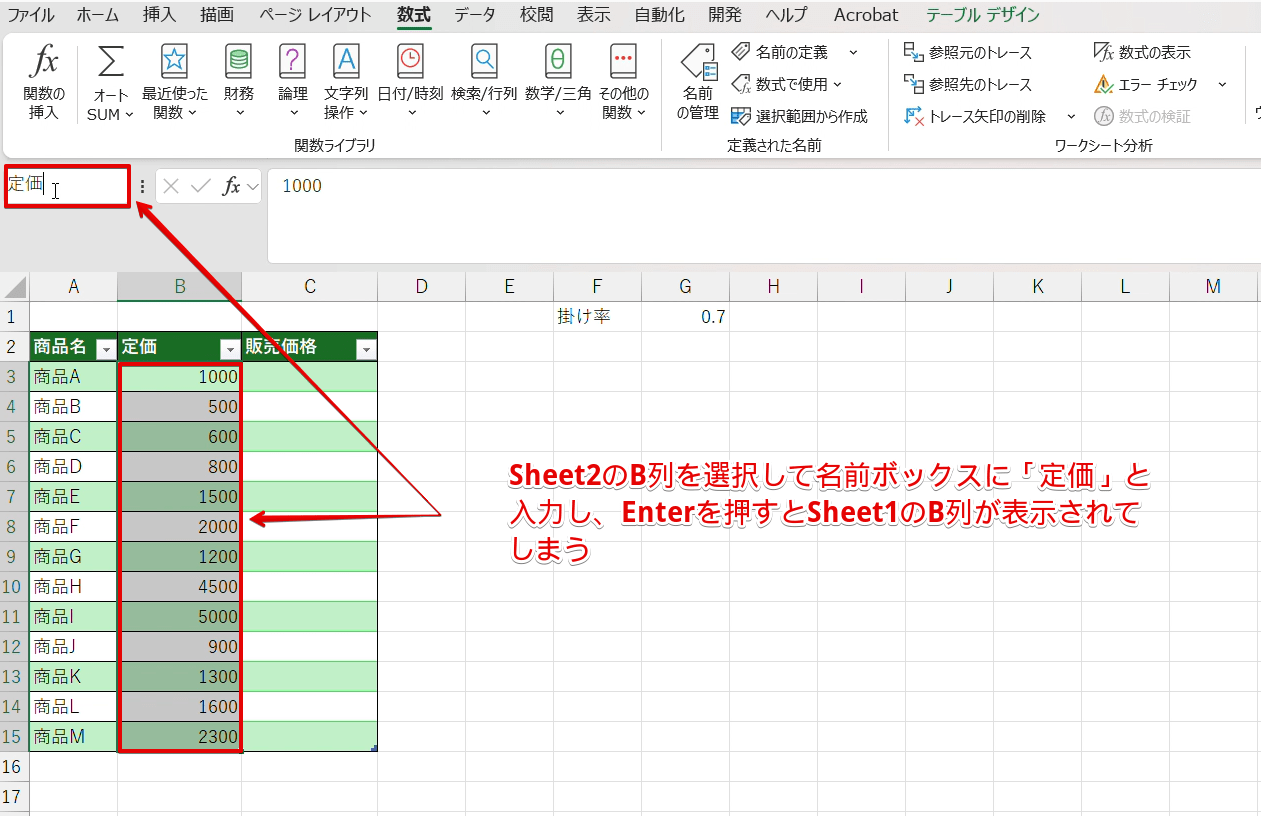Open the 最近使った関数 star icon
1261x816 pixels.
point(175,61)
